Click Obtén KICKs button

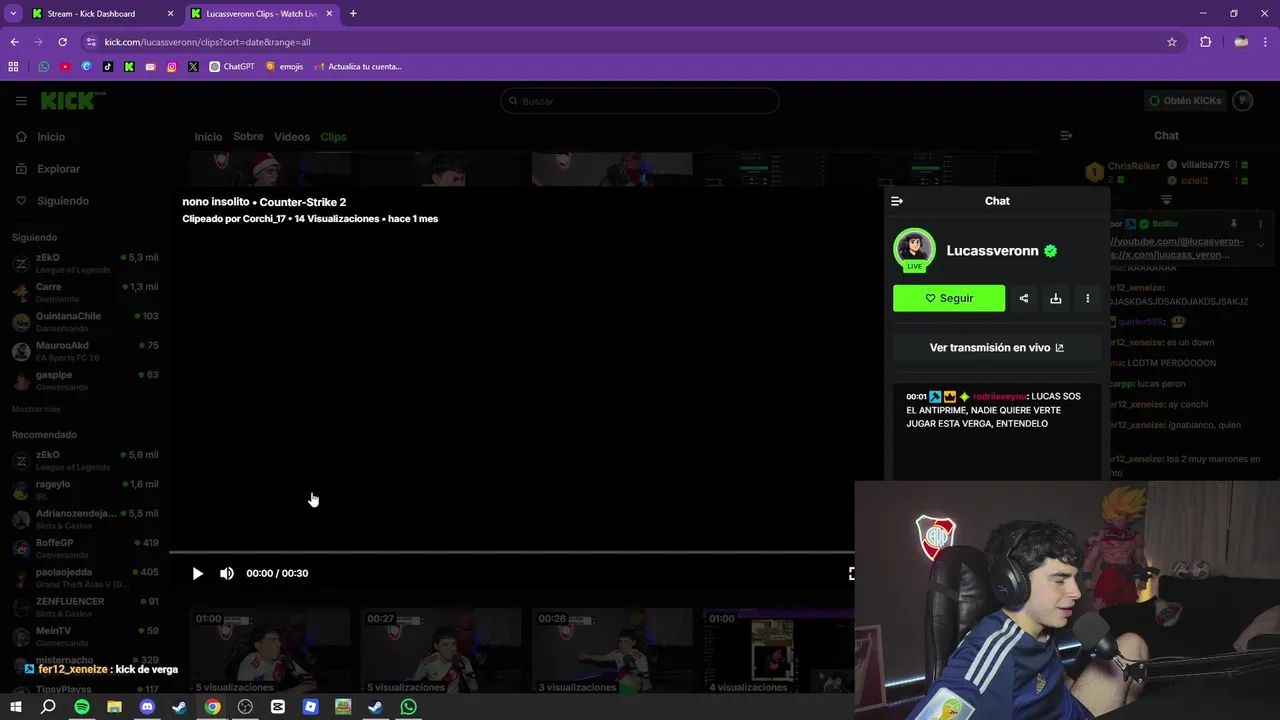pos(1185,101)
